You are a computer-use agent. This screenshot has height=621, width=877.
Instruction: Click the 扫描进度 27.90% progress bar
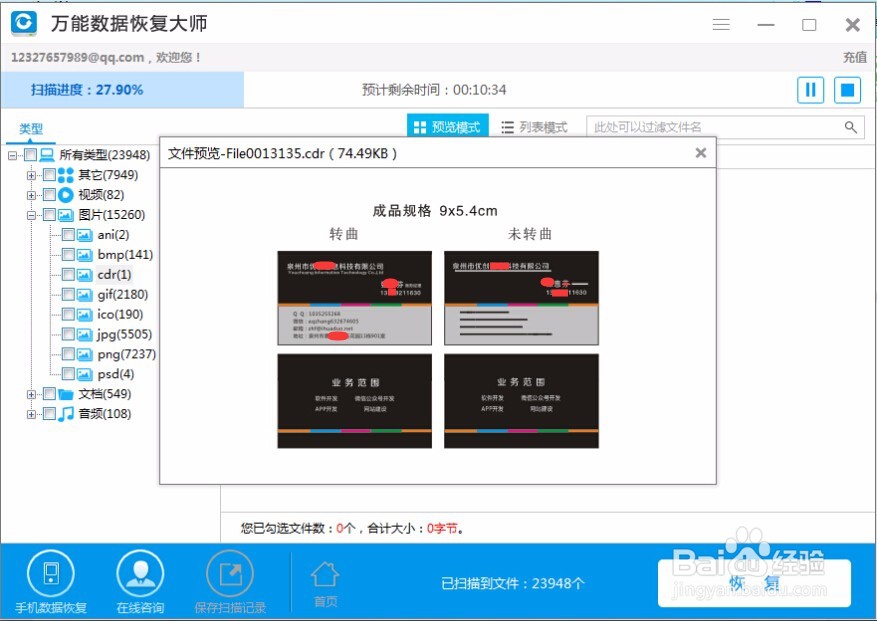pyautogui.click(x=122, y=90)
